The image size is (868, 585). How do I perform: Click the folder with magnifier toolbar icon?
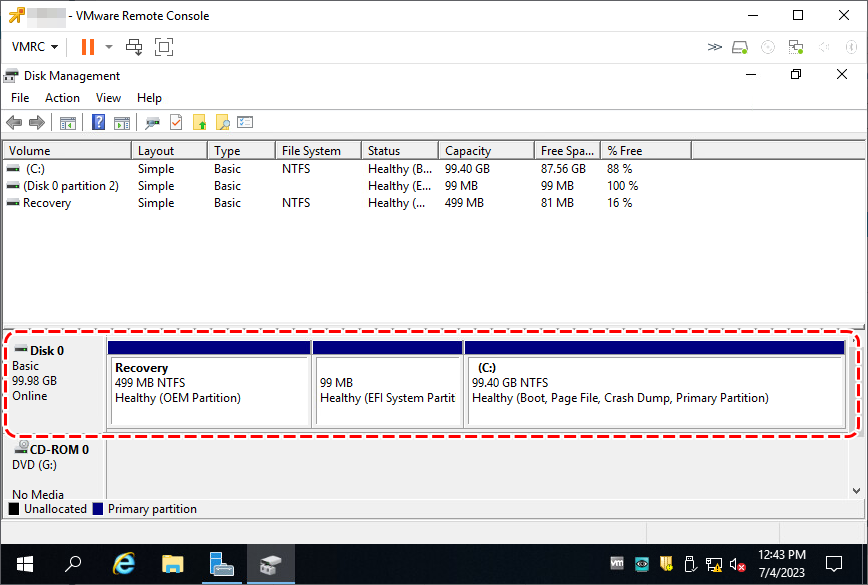[x=223, y=122]
